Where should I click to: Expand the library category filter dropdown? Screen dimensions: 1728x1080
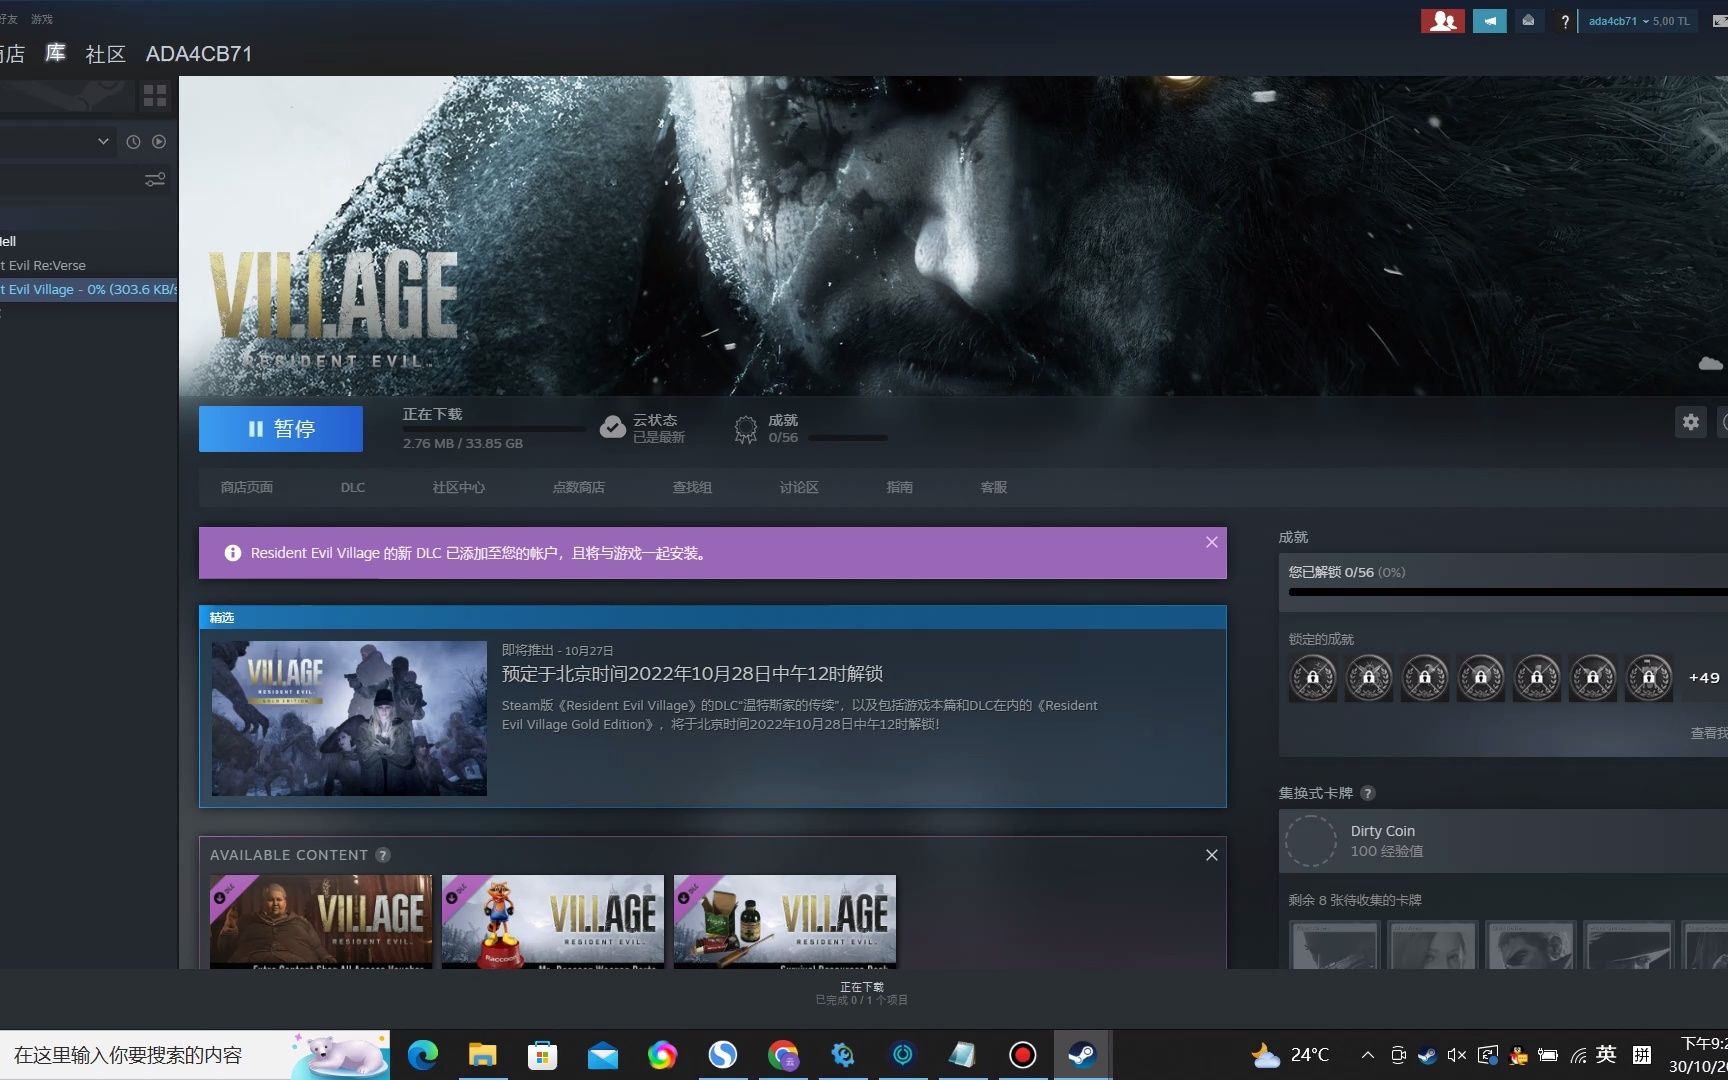click(x=103, y=141)
